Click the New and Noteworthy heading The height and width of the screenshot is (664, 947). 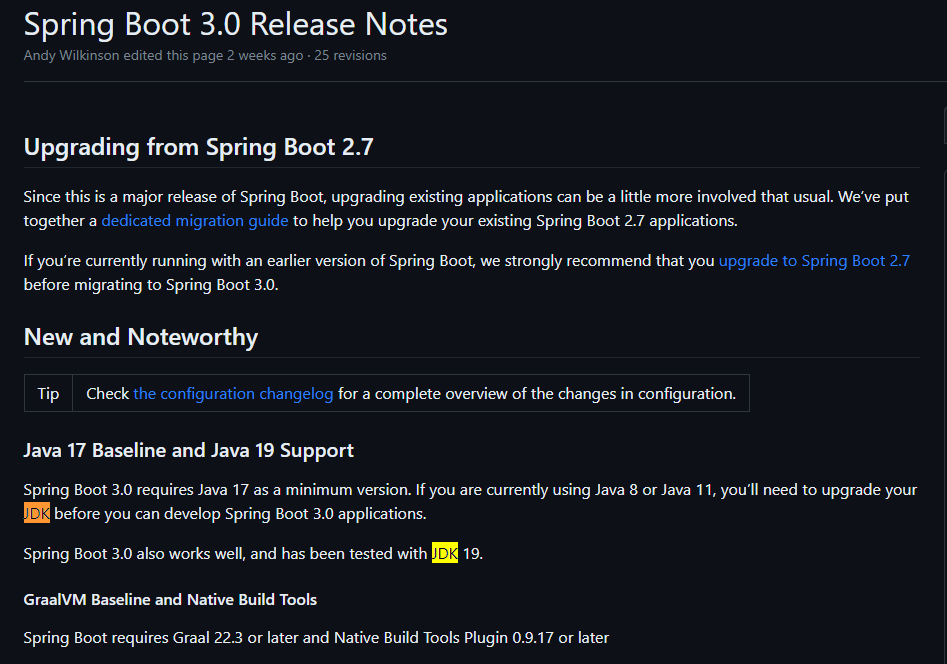coord(141,337)
